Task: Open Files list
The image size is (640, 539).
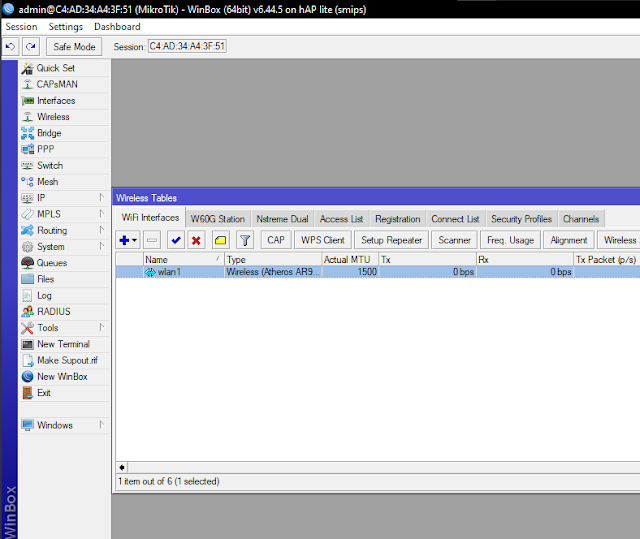Action: click(x=64, y=279)
